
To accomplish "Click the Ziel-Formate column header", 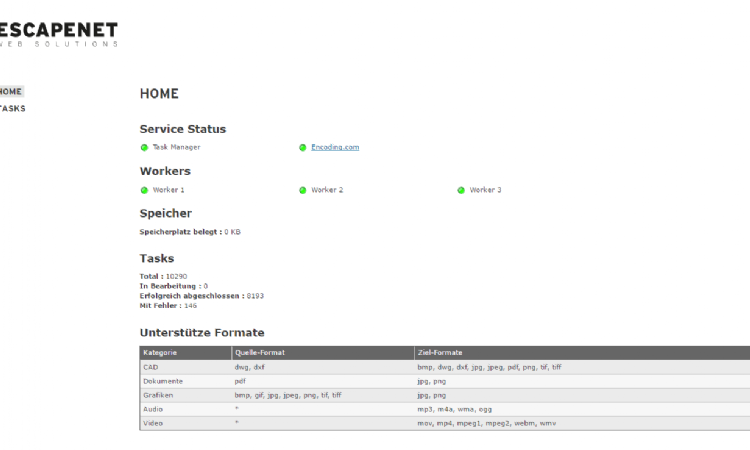I will point(440,352).
